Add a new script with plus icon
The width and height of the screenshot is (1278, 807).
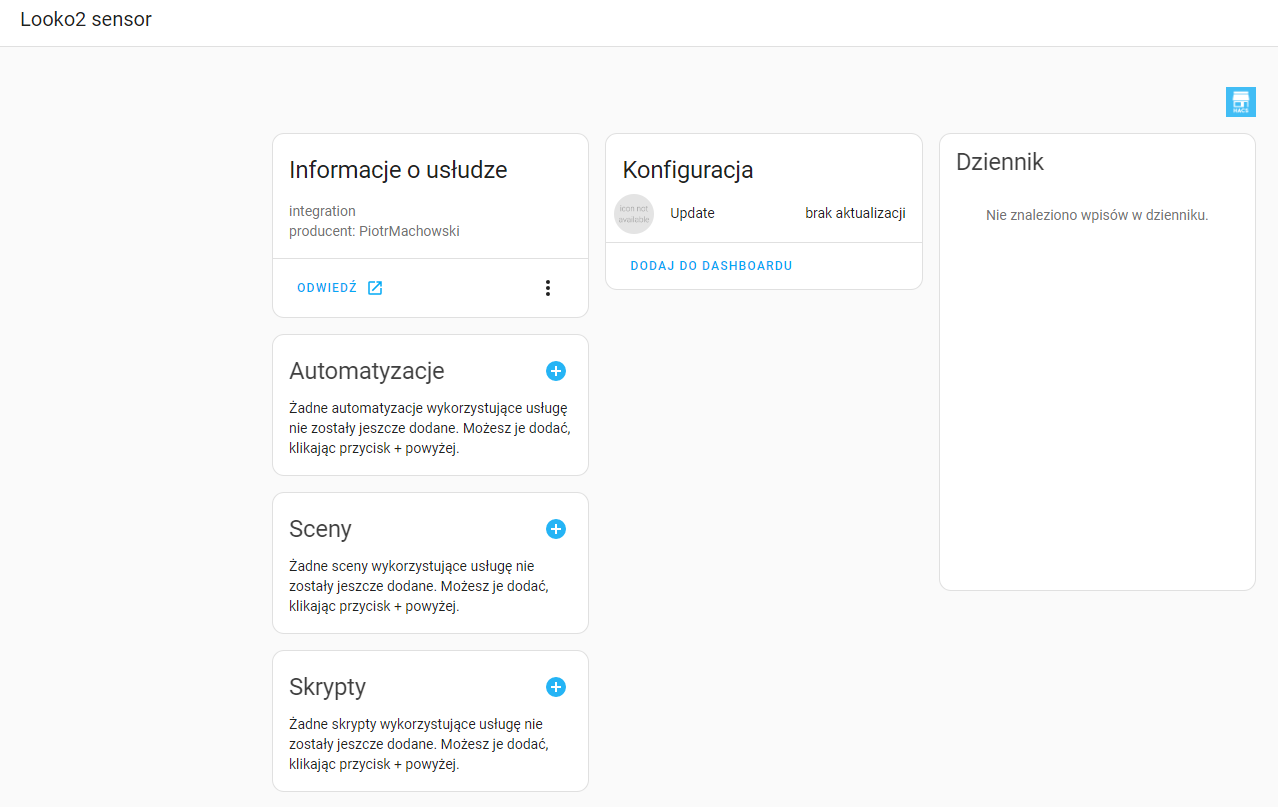point(556,687)
